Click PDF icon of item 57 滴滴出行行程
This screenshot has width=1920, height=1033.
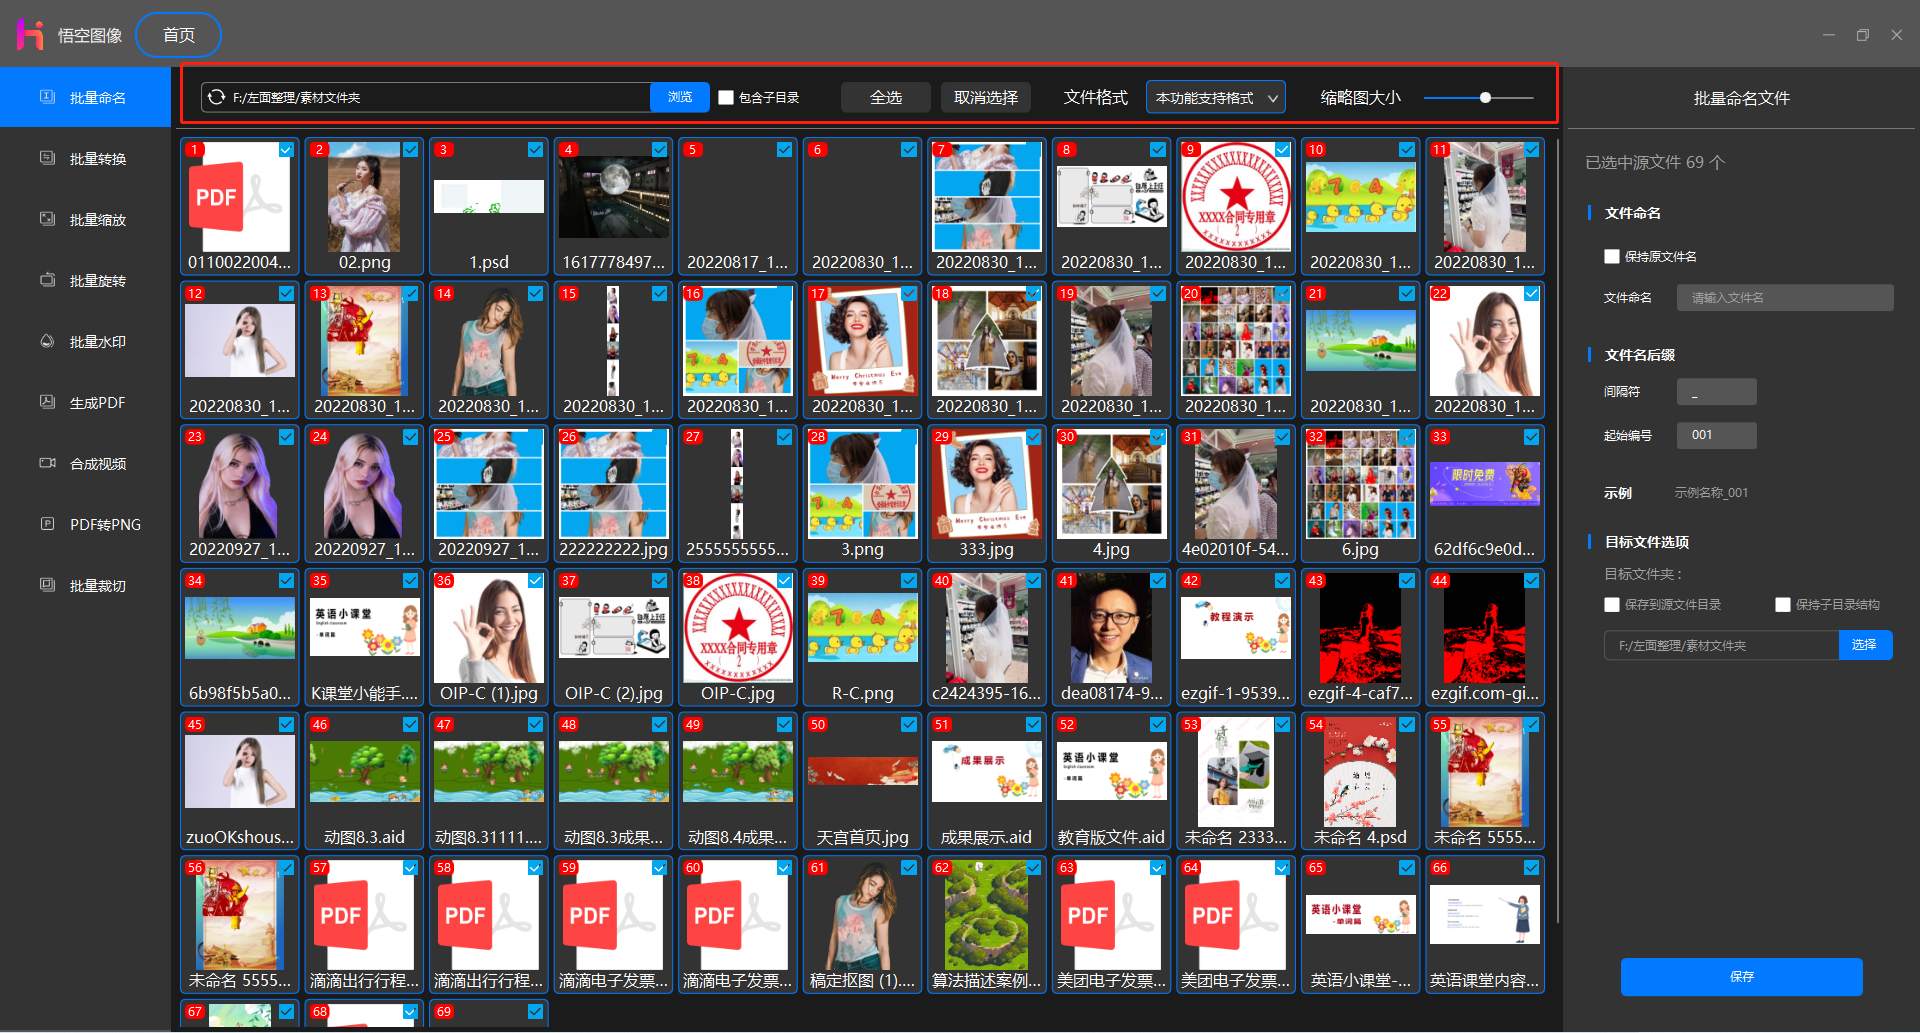363,915
